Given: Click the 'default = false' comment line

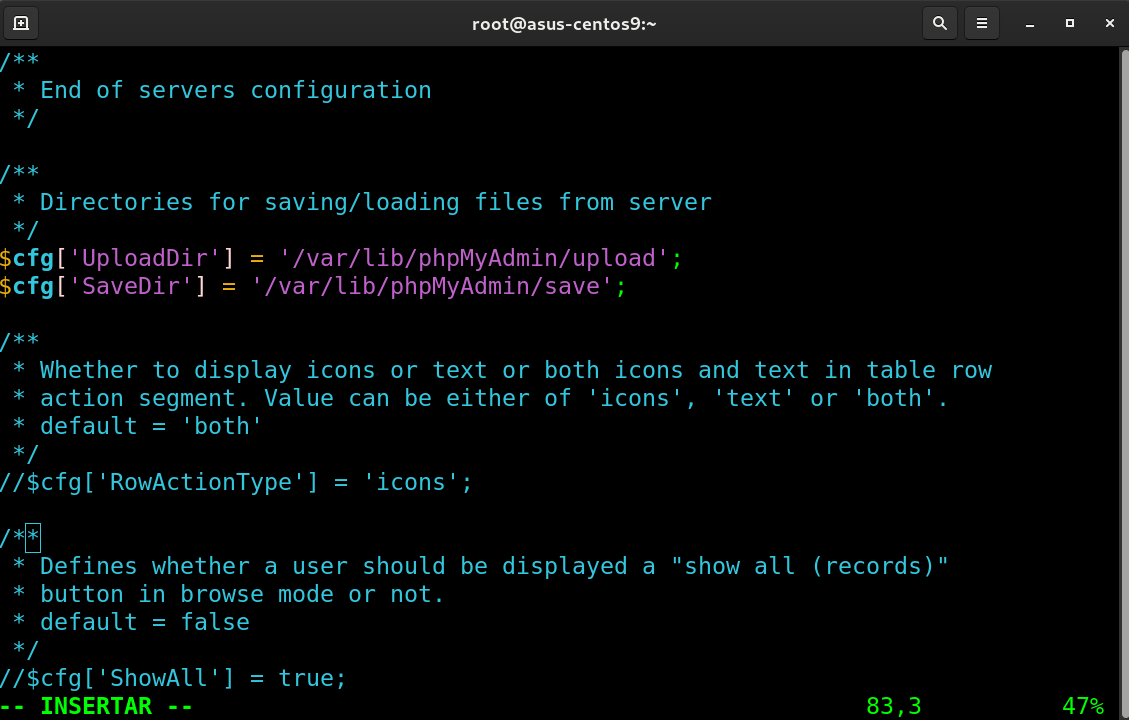Looking at the screenshot, I should (131, 622).
